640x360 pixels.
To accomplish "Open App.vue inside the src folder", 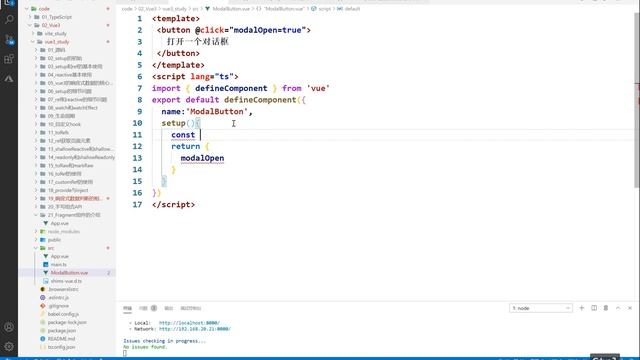I will tap(60, 256).
